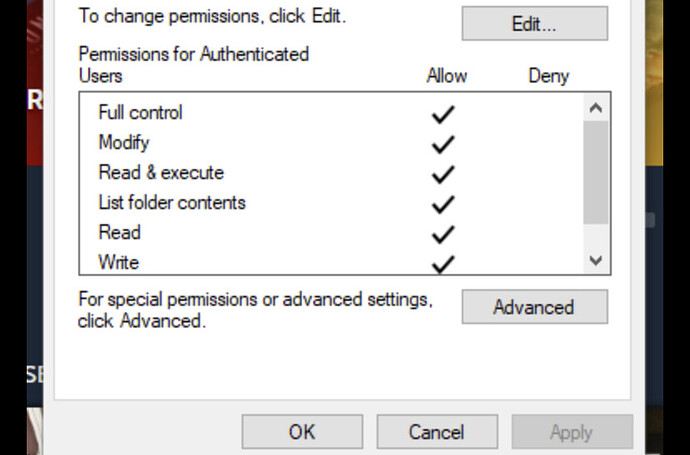
Task: Confirm the dialog with OK
Action: [302, 432]
